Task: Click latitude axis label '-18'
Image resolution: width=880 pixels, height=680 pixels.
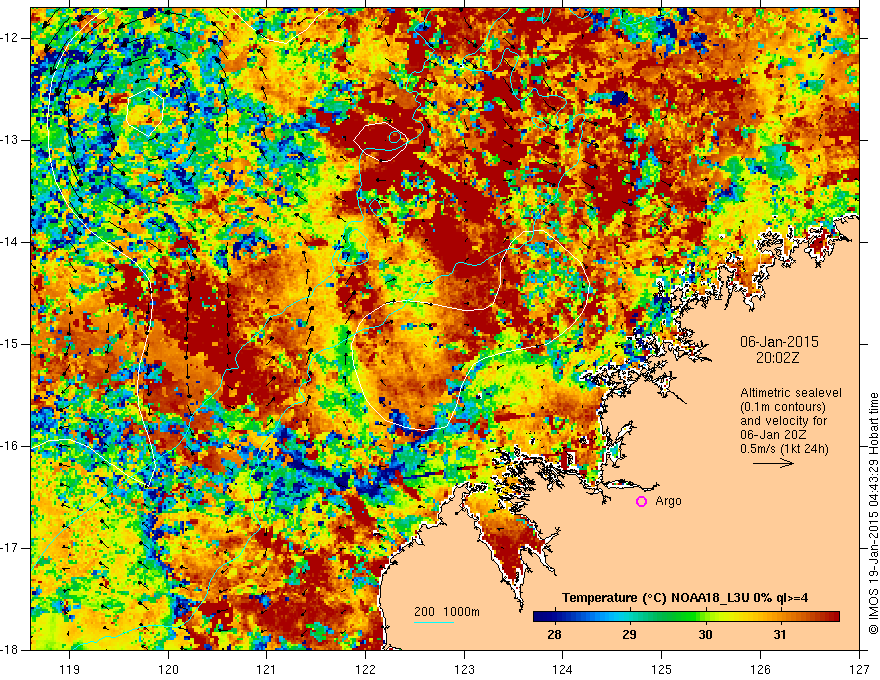Action: click(10, 650)
